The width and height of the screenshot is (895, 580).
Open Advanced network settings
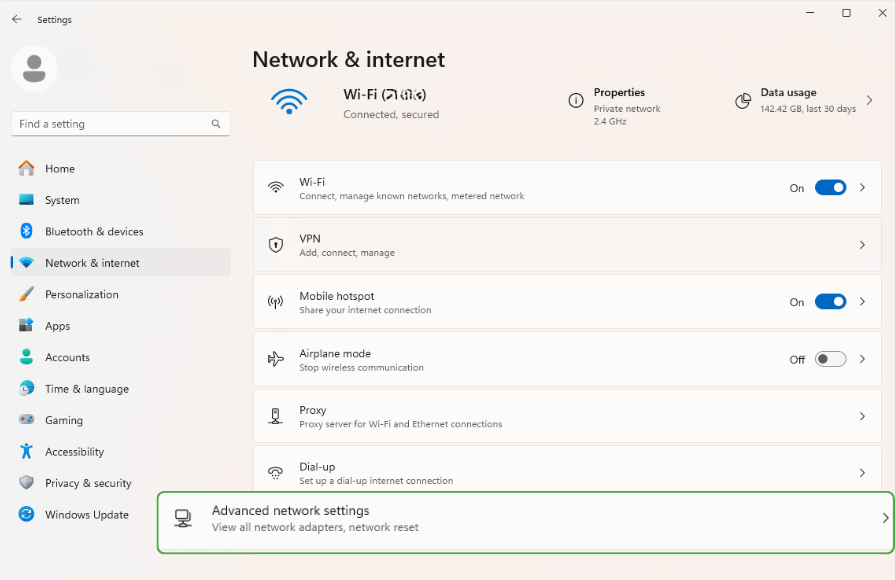525,518
